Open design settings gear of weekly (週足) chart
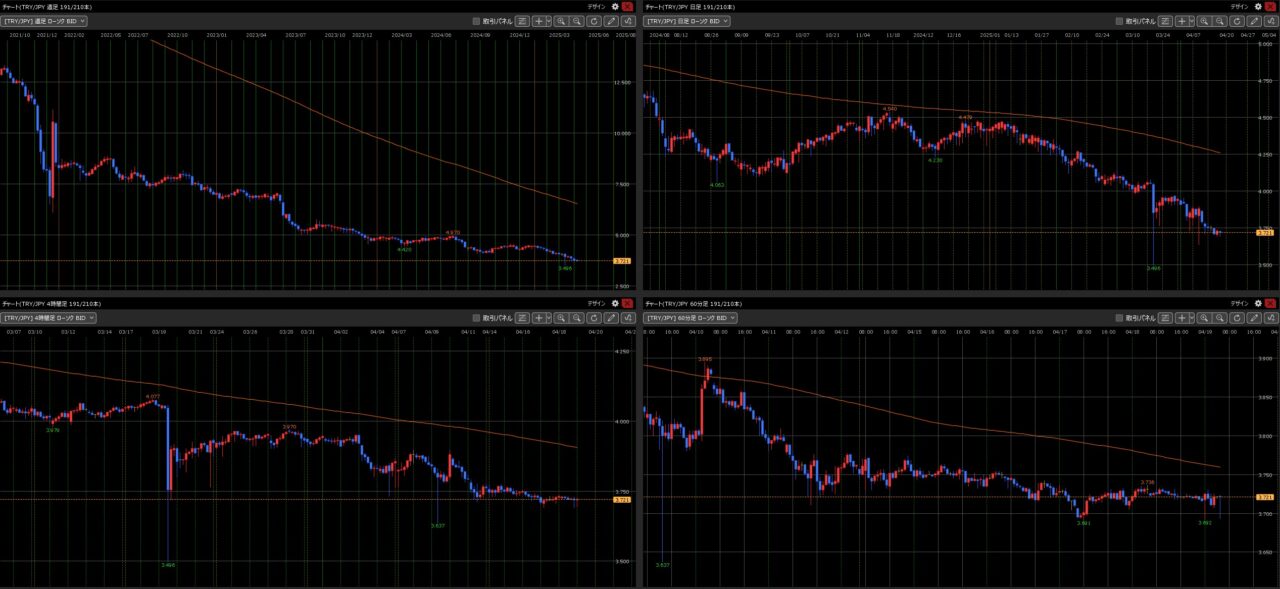Viewport: 1280px width, 589px height. (615, 6)
